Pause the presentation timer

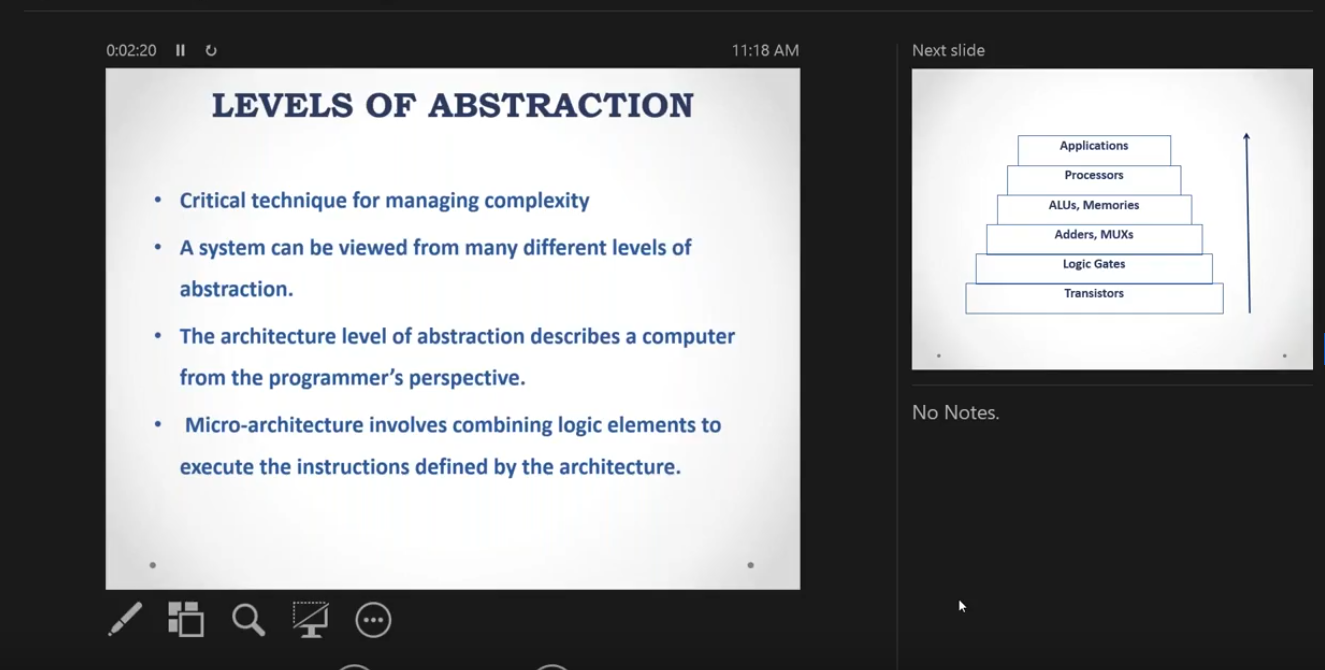coord(180,50)
